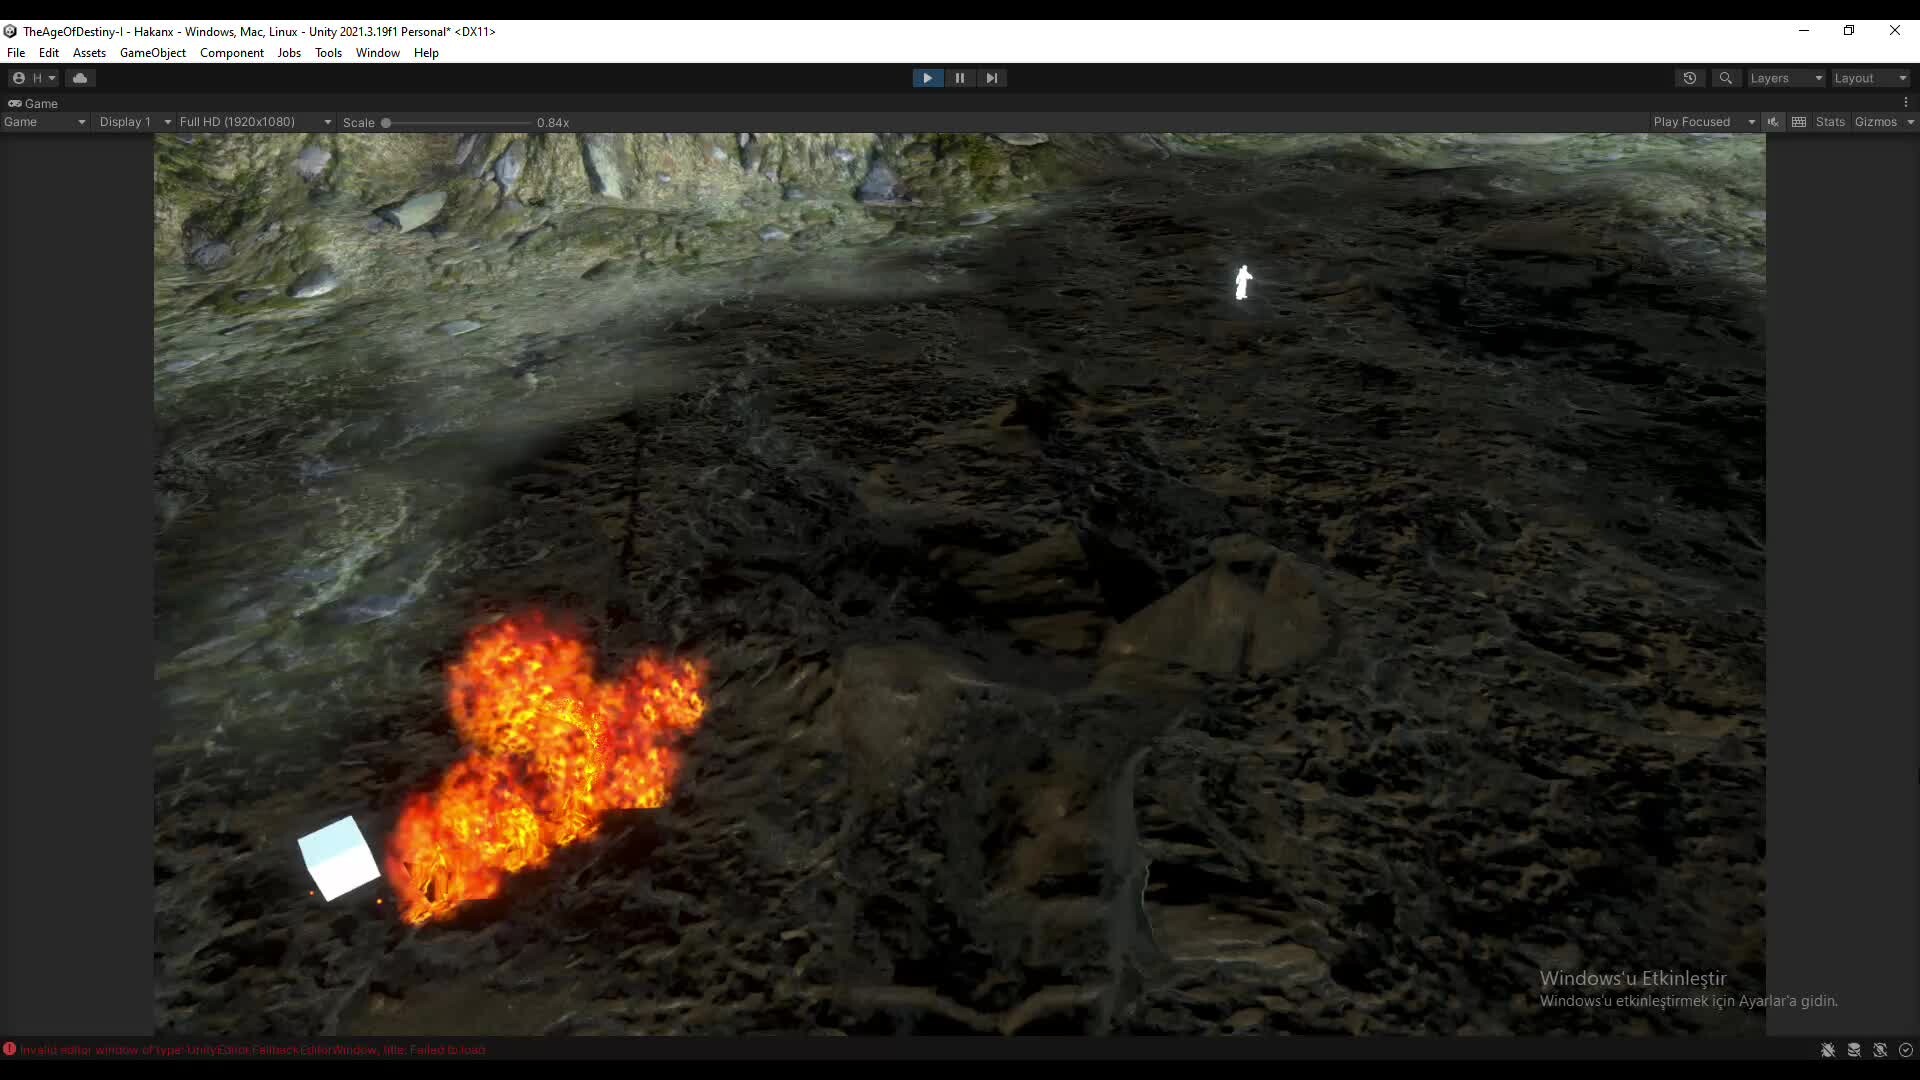1920x1080 pixels.
Task: Stop play mode with Play button
Action: [x=927, y=78]
